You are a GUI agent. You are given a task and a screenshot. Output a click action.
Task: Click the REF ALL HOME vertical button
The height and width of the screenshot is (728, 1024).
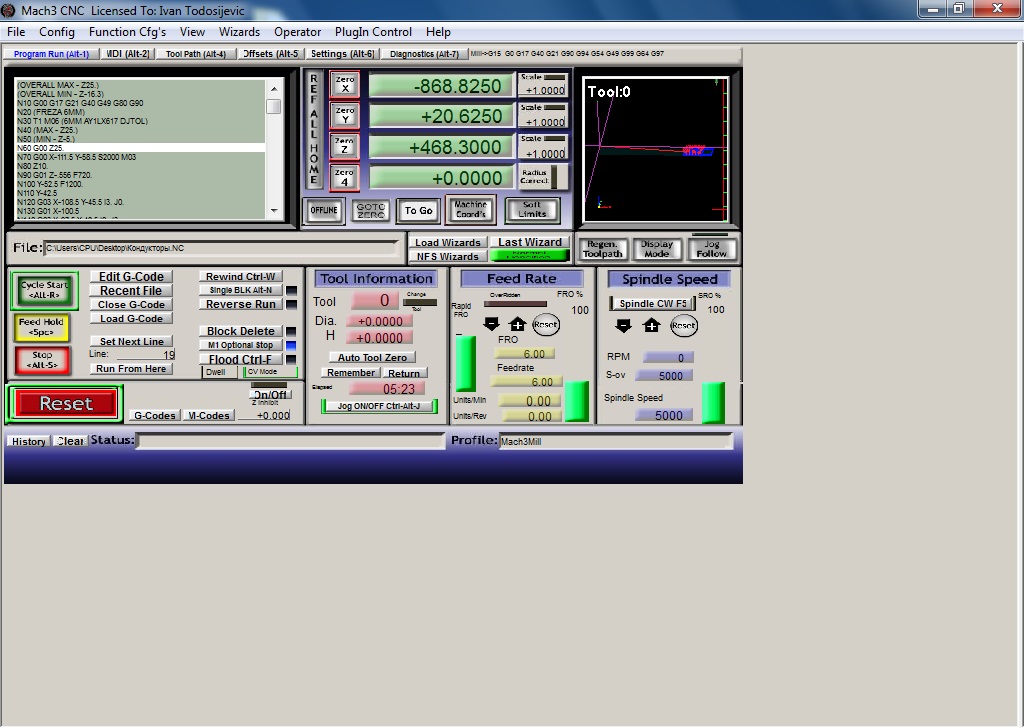314,129
